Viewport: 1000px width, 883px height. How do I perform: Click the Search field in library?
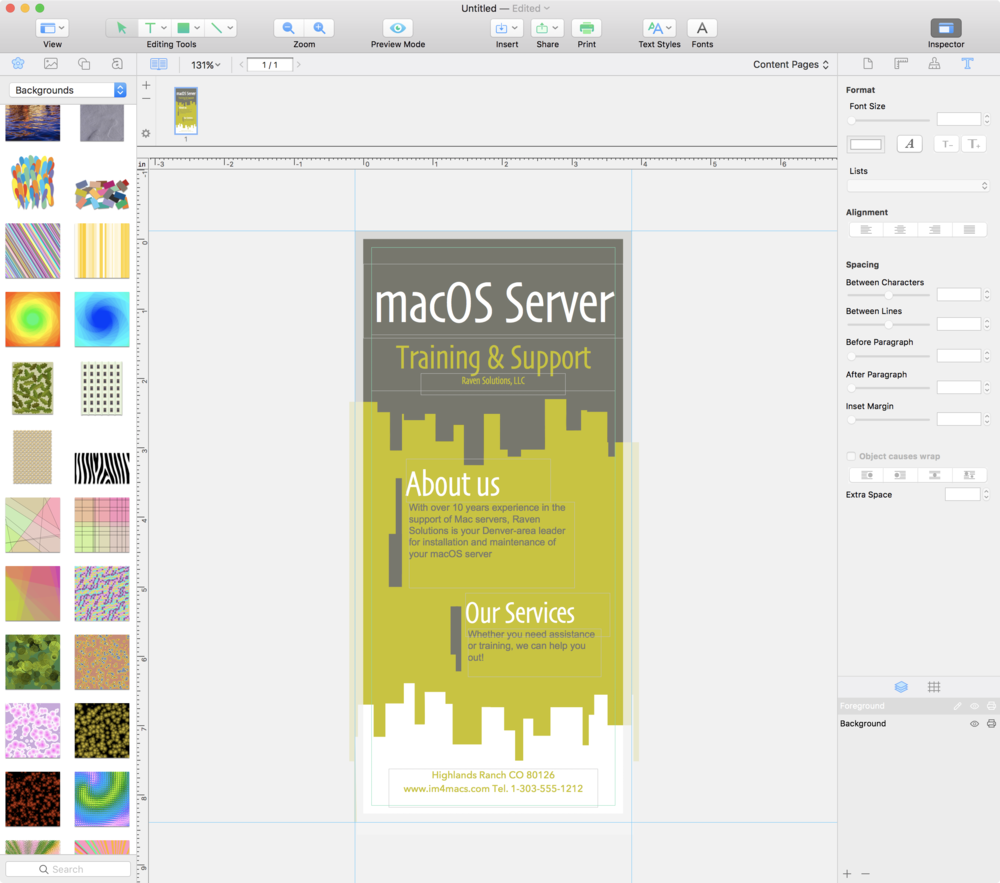click(x=68, y=869)
